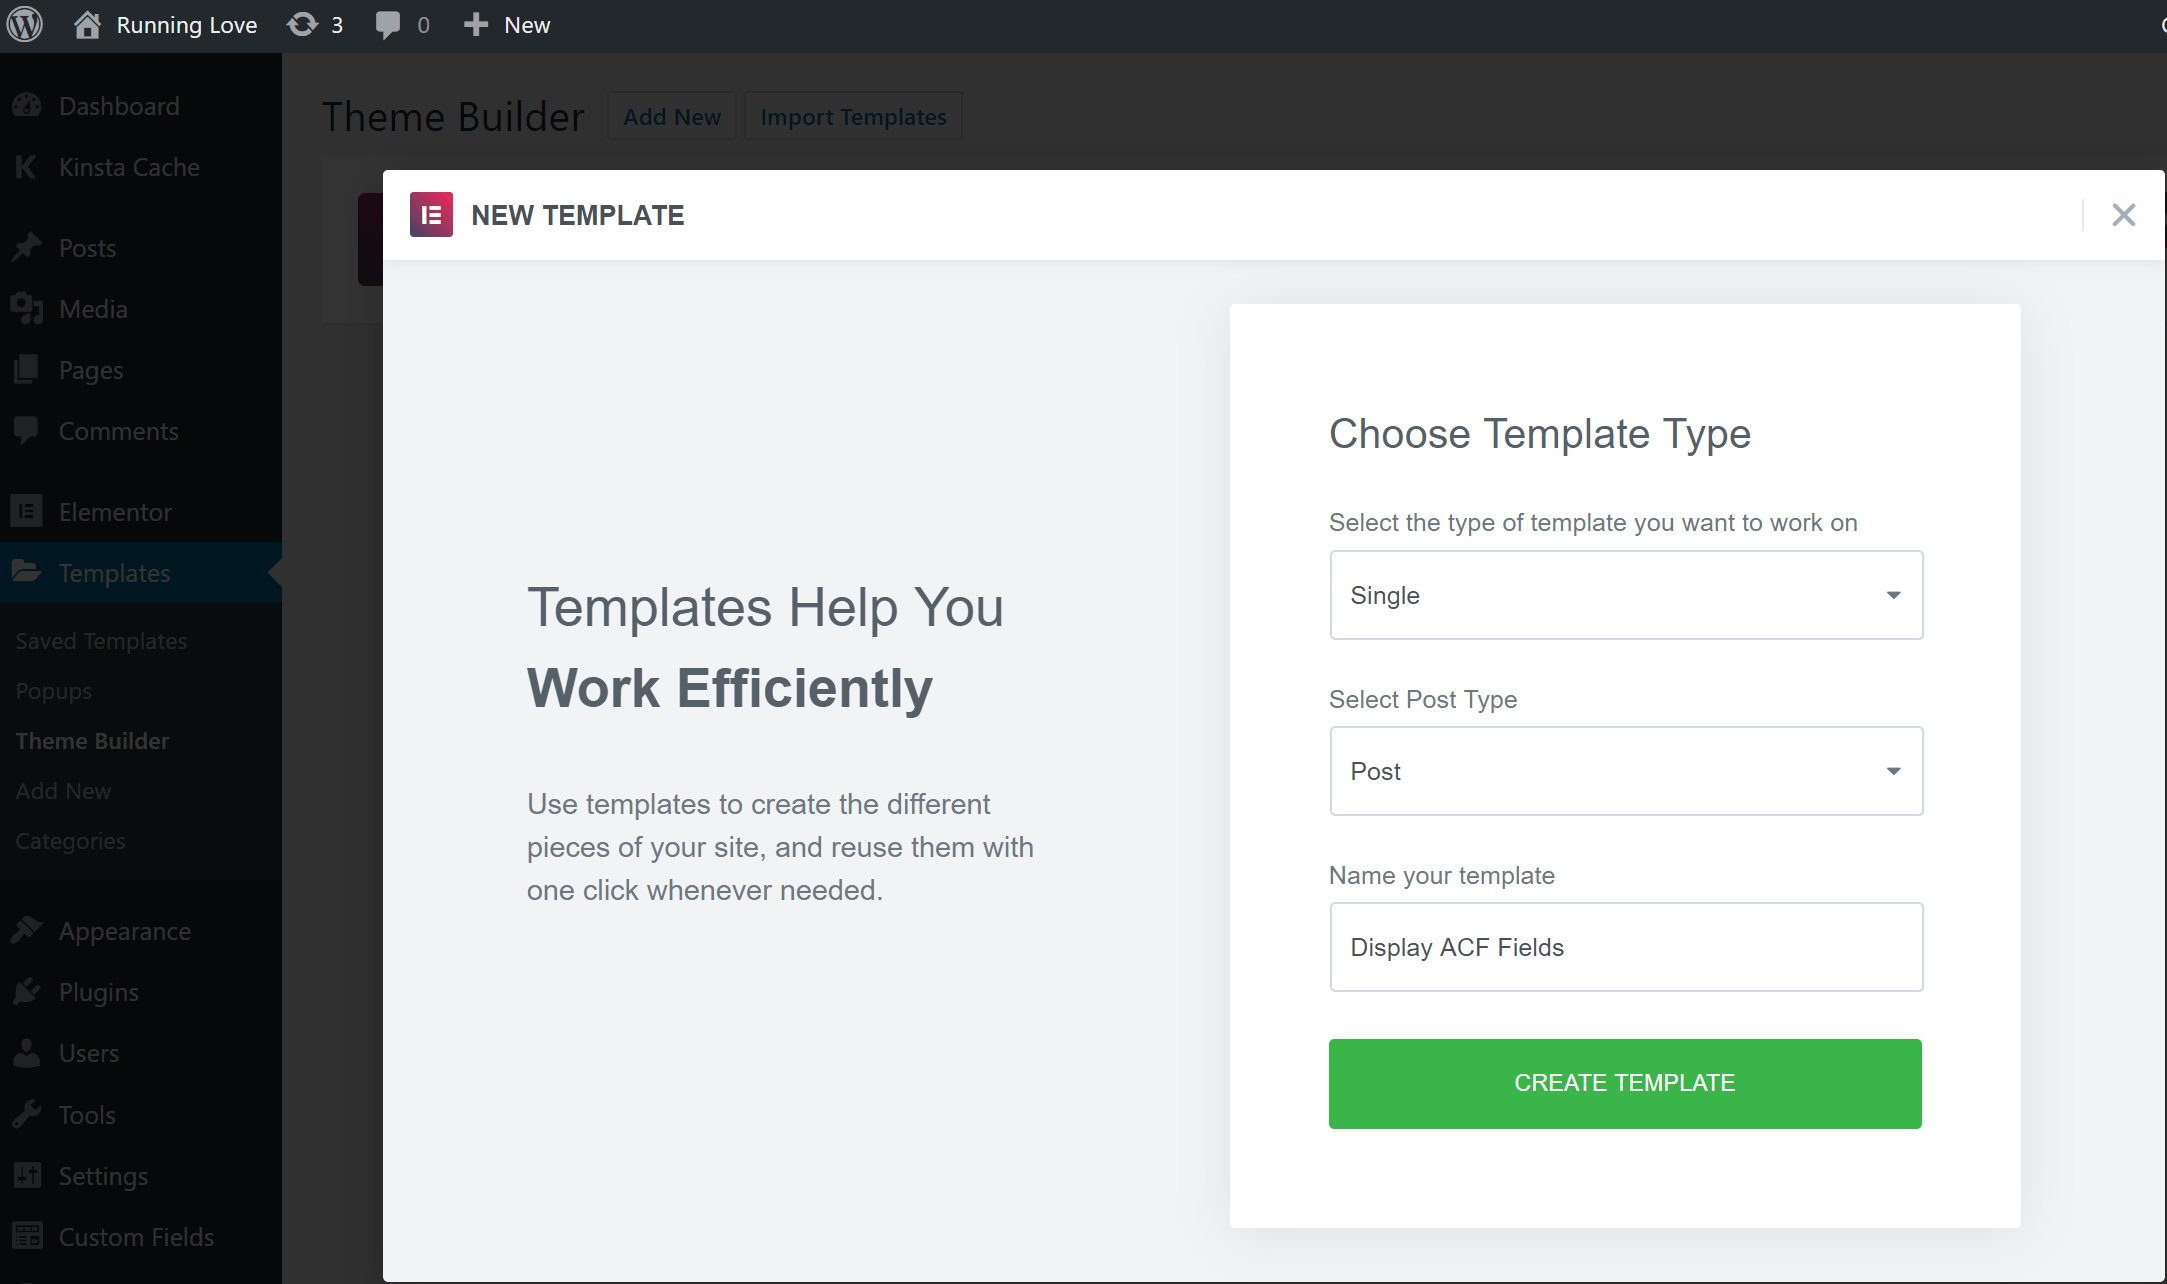Click the Appearance icon in sidebar

tap(26, 929)
